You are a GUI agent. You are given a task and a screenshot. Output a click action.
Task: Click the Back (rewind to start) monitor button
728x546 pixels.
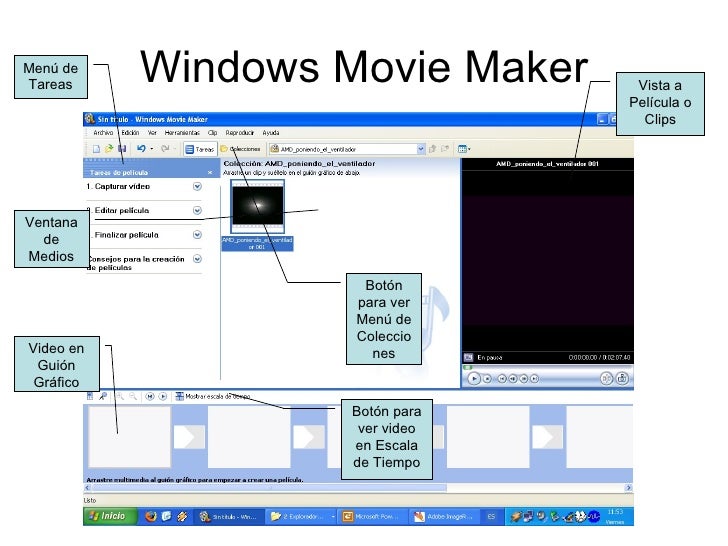click(502, 379)
